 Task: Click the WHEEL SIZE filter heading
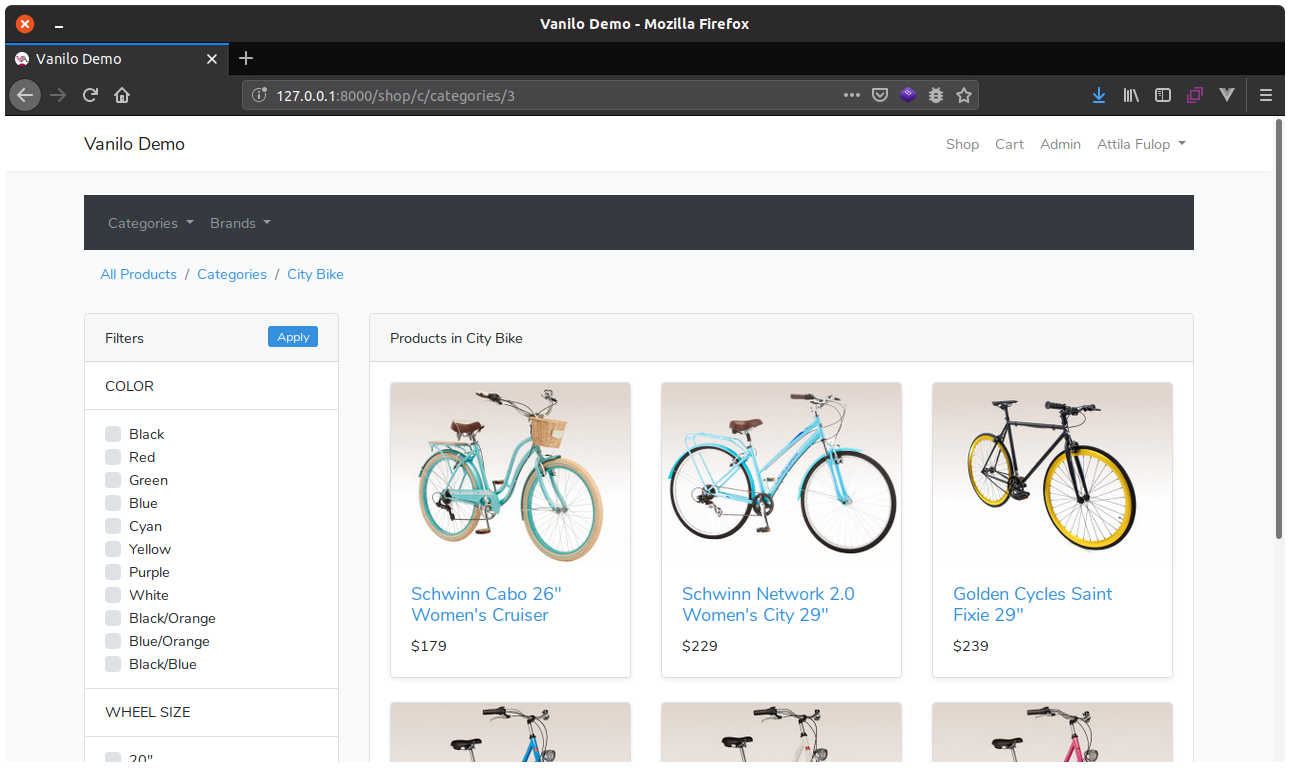coord(147,712)
